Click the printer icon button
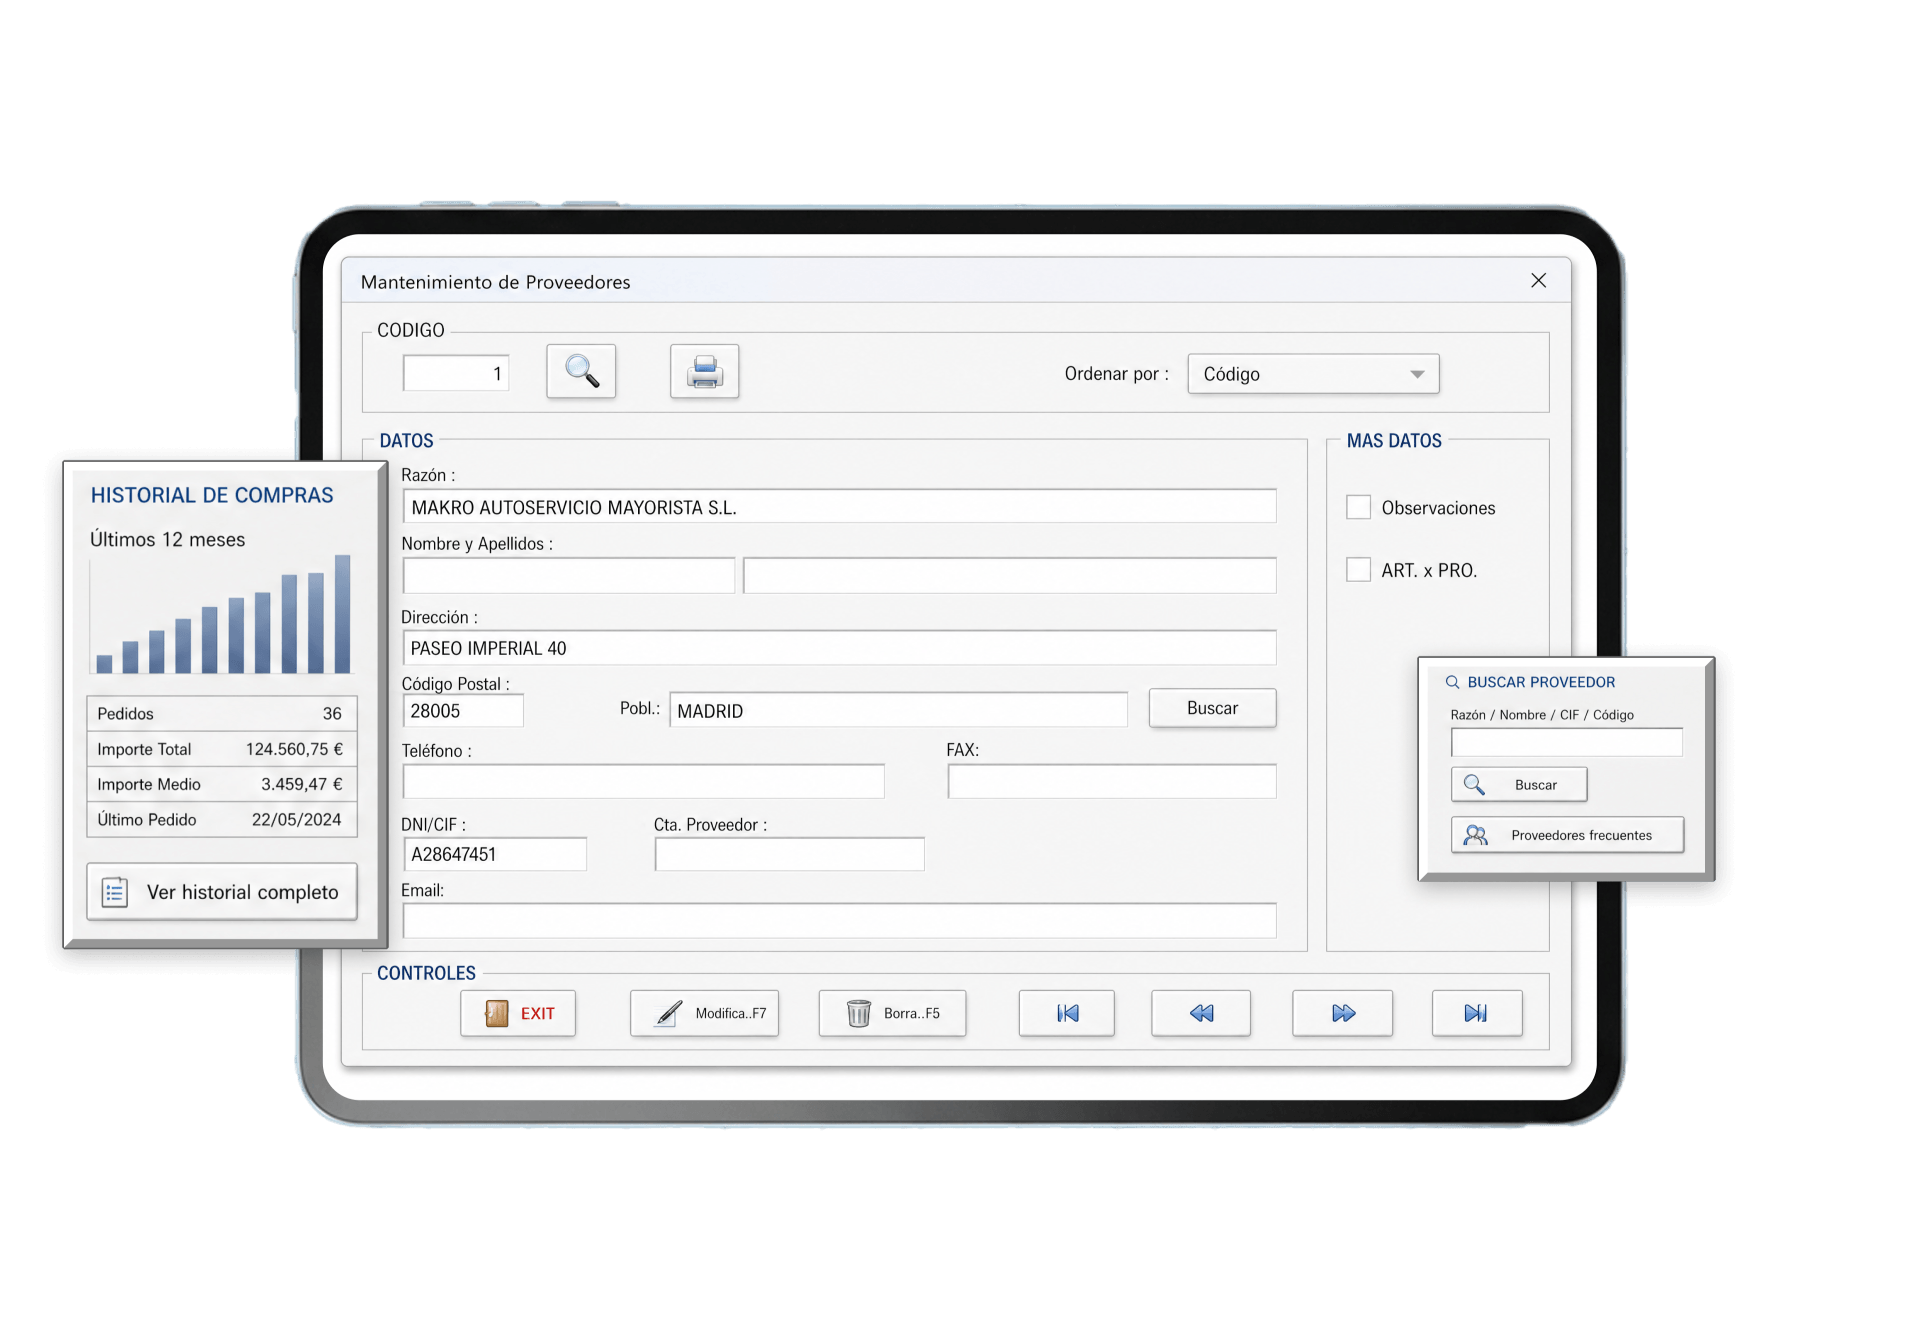 pyautogui.click(x=704, y=372)
